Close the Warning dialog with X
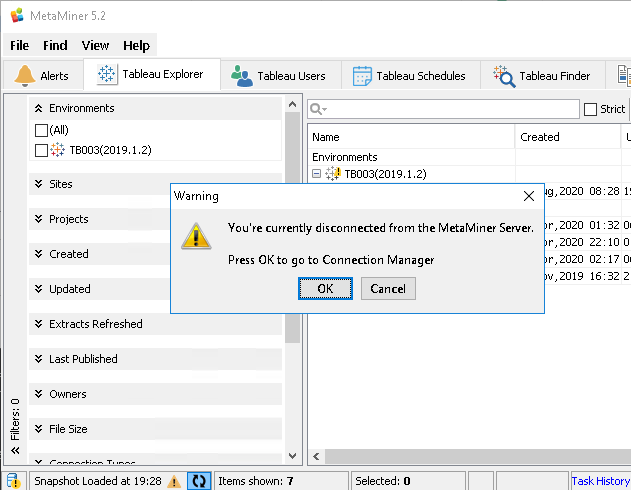 point(529,196)
